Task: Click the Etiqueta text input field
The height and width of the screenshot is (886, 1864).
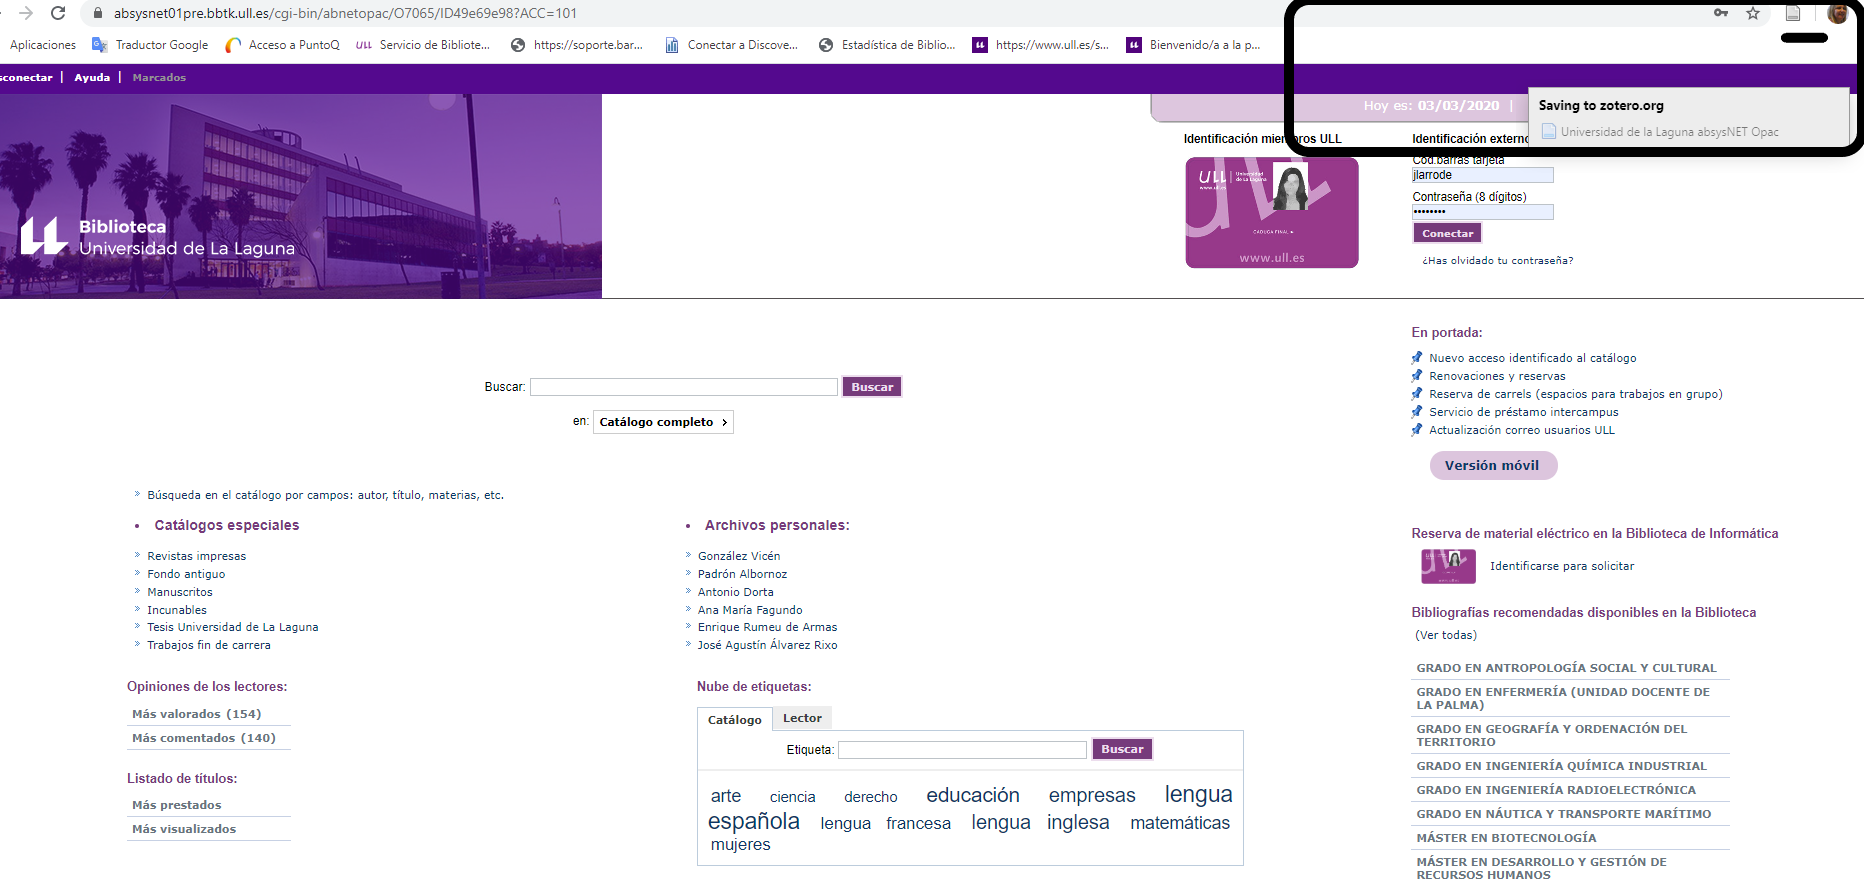Action: pos(962,749)
